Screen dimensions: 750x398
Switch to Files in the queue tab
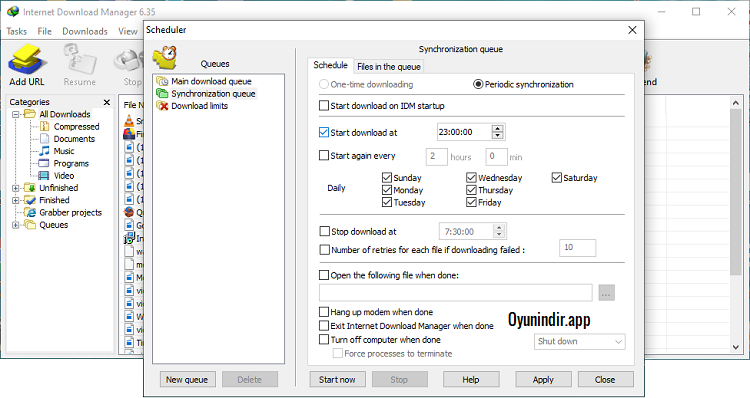pyautogui.click(x=389, y=66)
